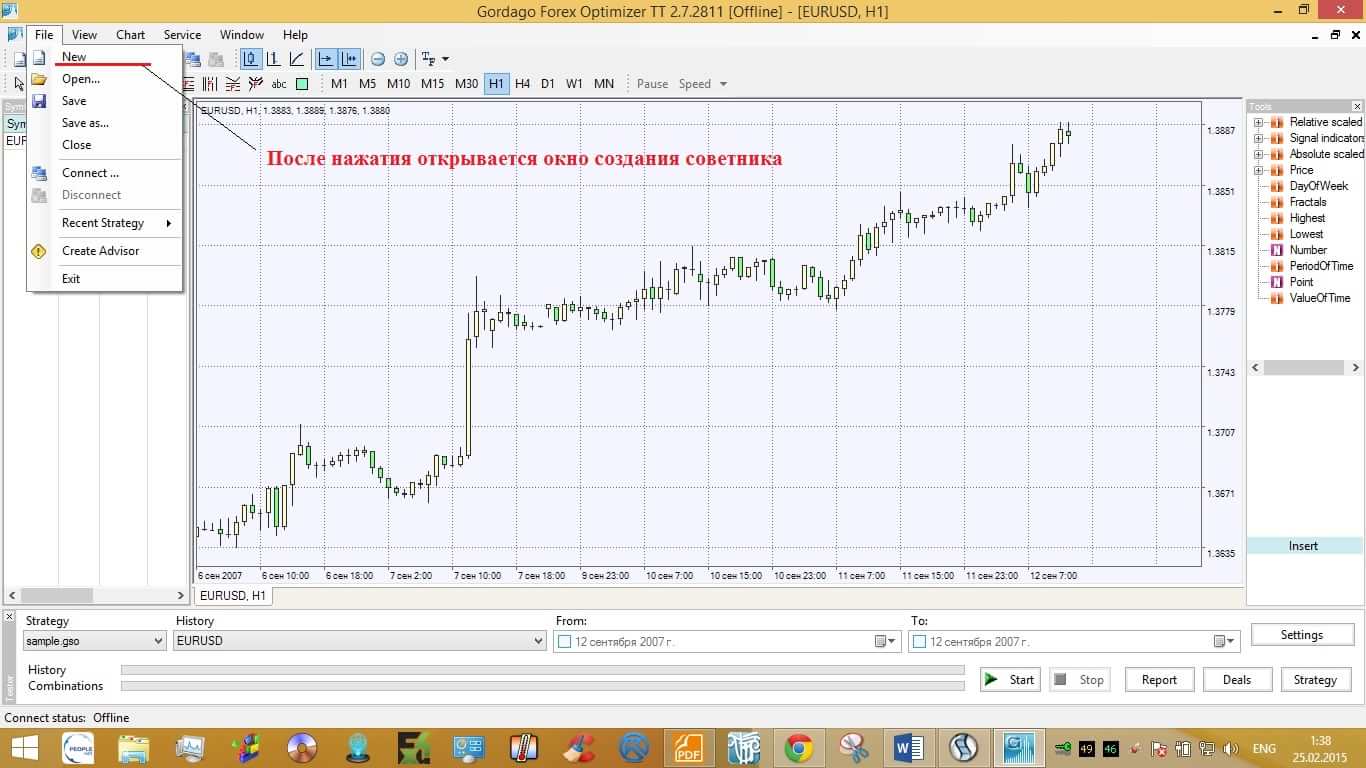
Task: Expand the Price tree node
Action: coord(1258,170)
